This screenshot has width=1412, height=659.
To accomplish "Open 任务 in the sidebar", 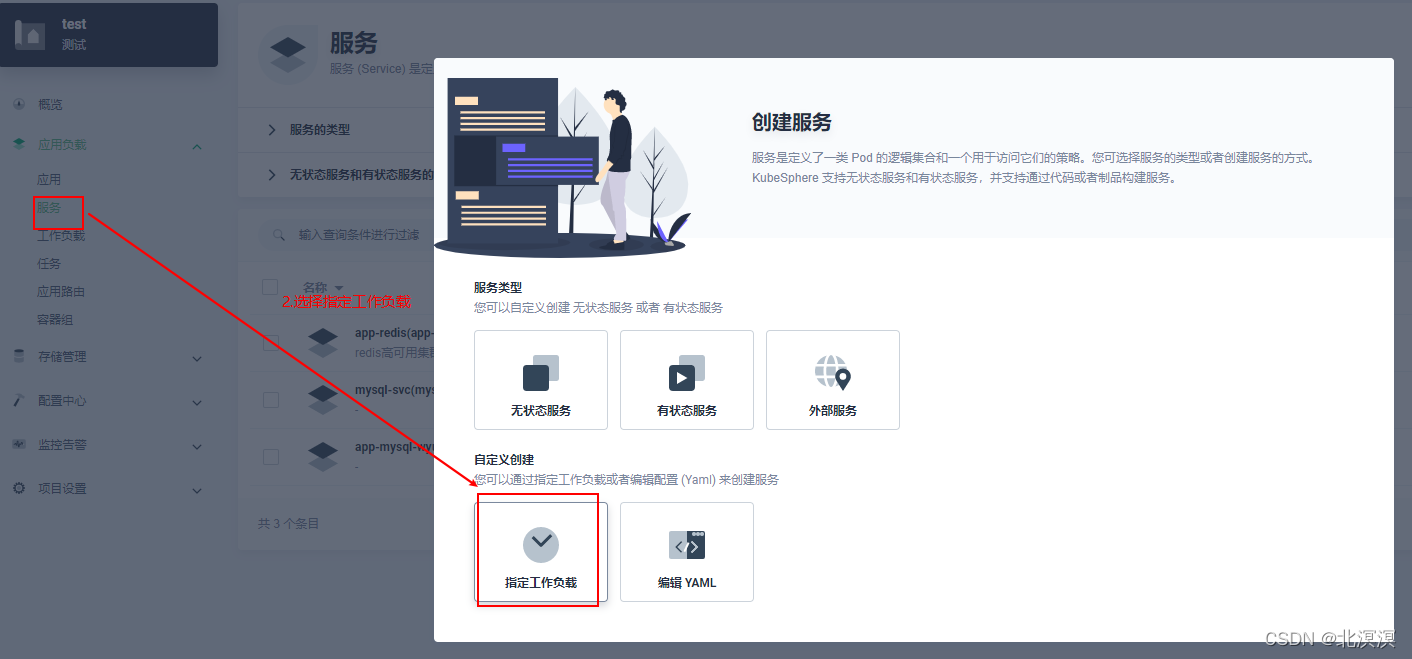I will coord(49,264).
